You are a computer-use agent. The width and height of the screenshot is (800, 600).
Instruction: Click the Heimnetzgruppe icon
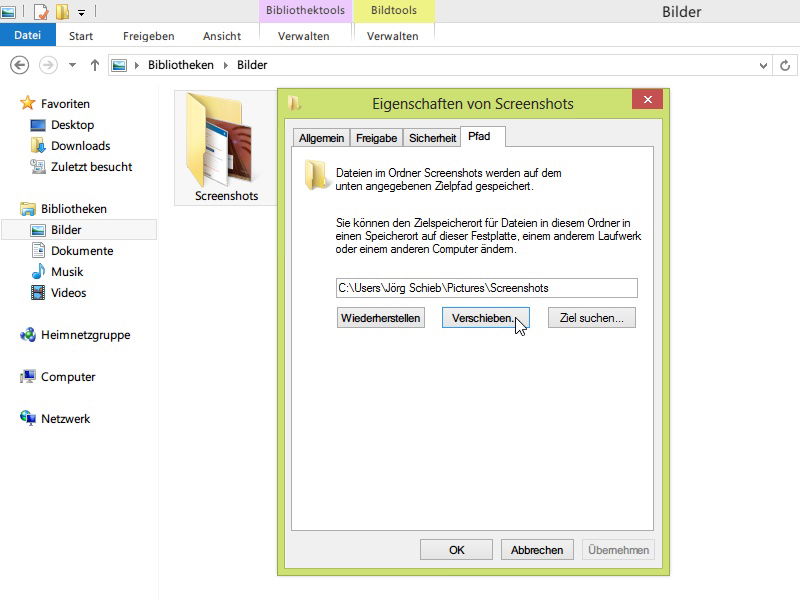point(28,335)
